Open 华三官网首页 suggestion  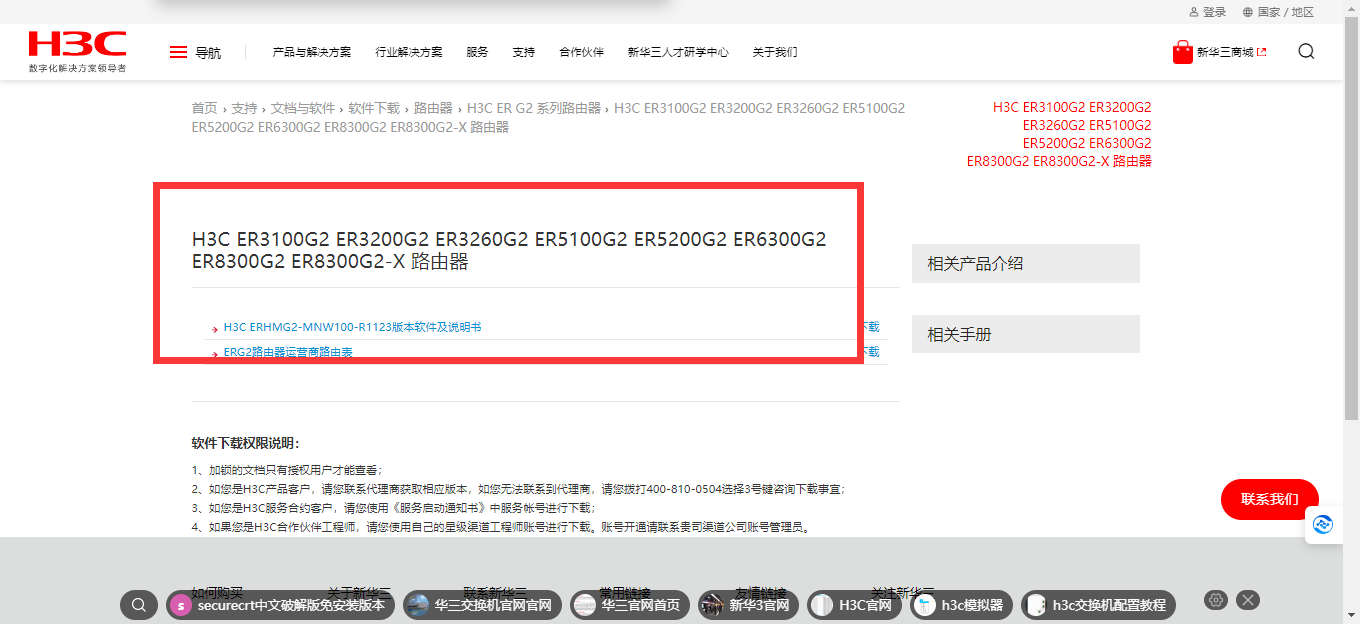tap(630, 604)
